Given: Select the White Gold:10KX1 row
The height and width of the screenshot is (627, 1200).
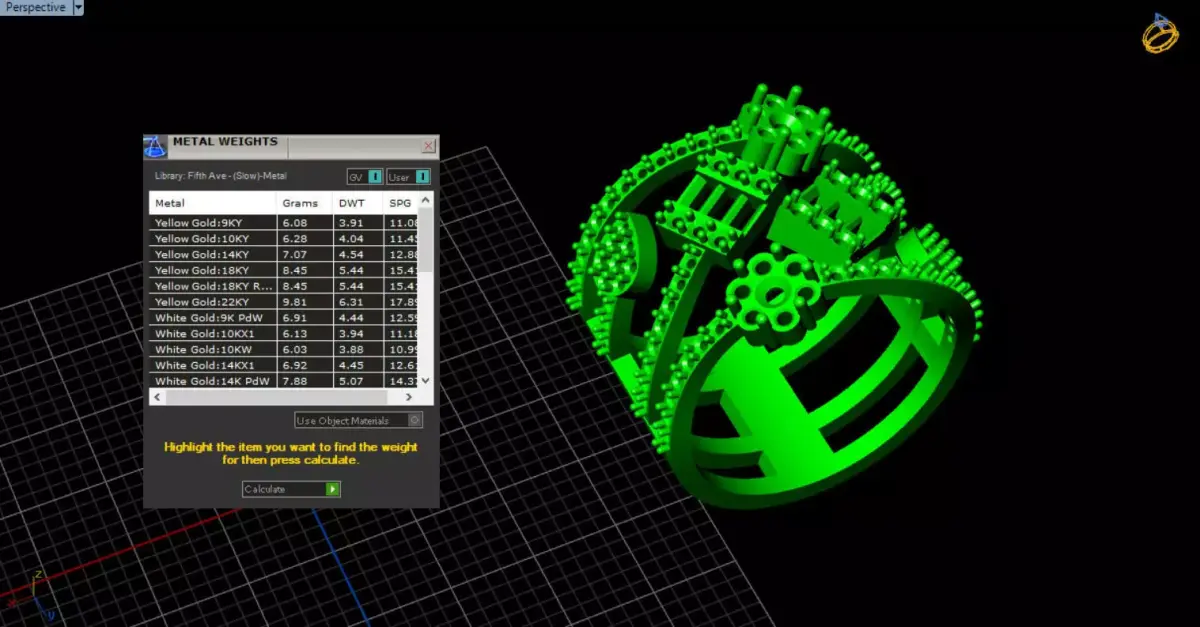Looking at the screenshot, I should coord(283,334).
